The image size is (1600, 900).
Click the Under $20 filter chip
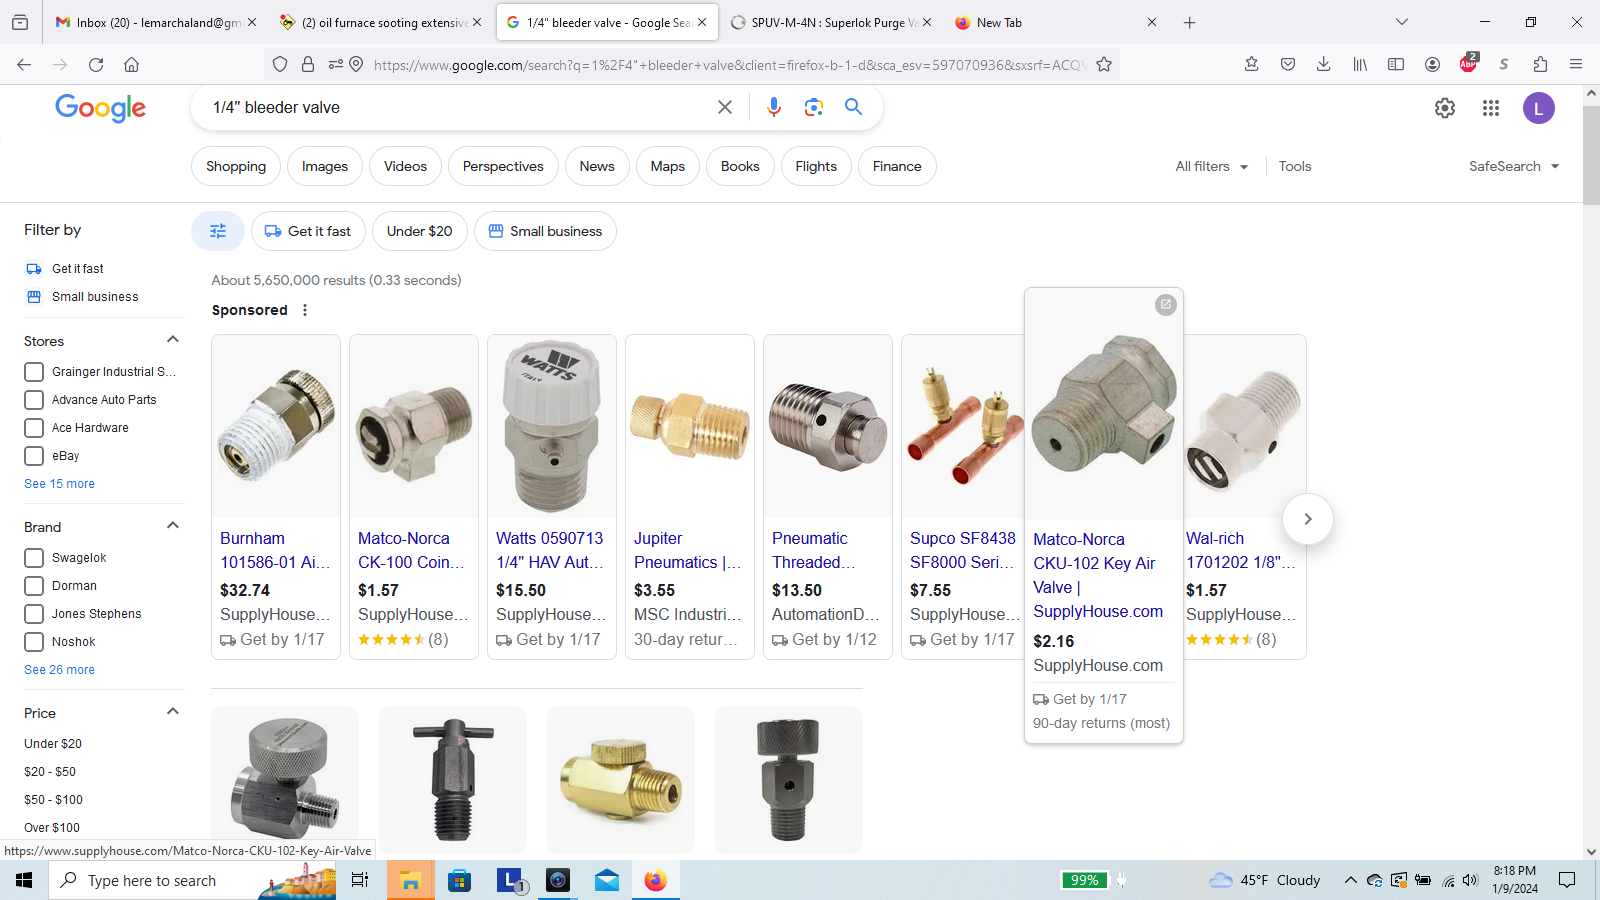point(420,231)
